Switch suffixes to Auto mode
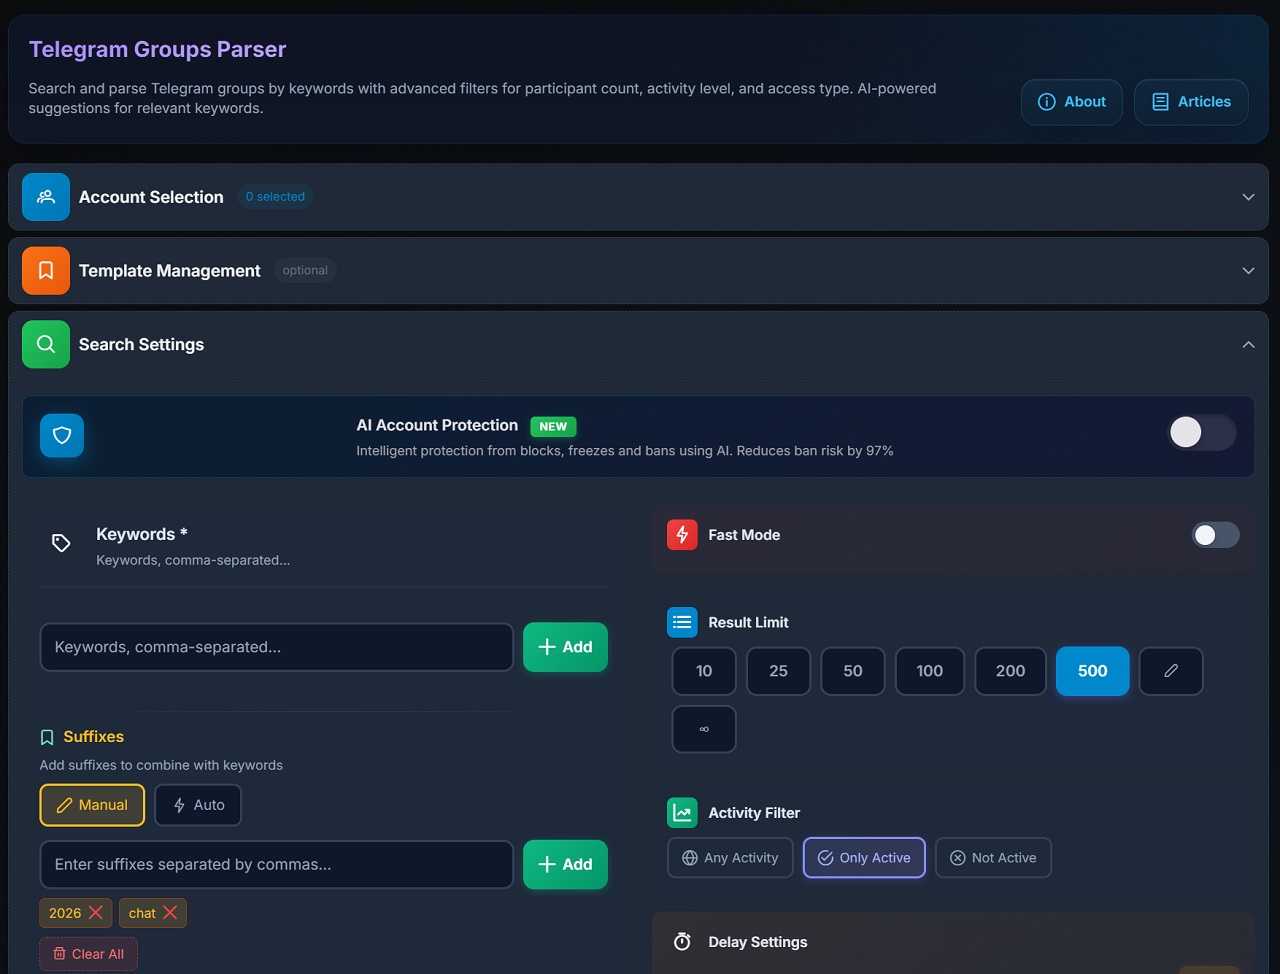Screen dimensions: 1280x974 point(198,805)
